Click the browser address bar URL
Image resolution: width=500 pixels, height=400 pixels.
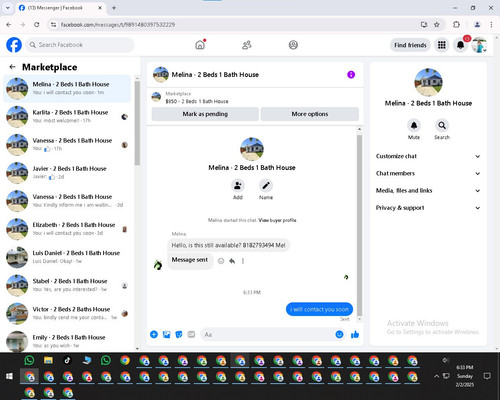coord(118,24)
